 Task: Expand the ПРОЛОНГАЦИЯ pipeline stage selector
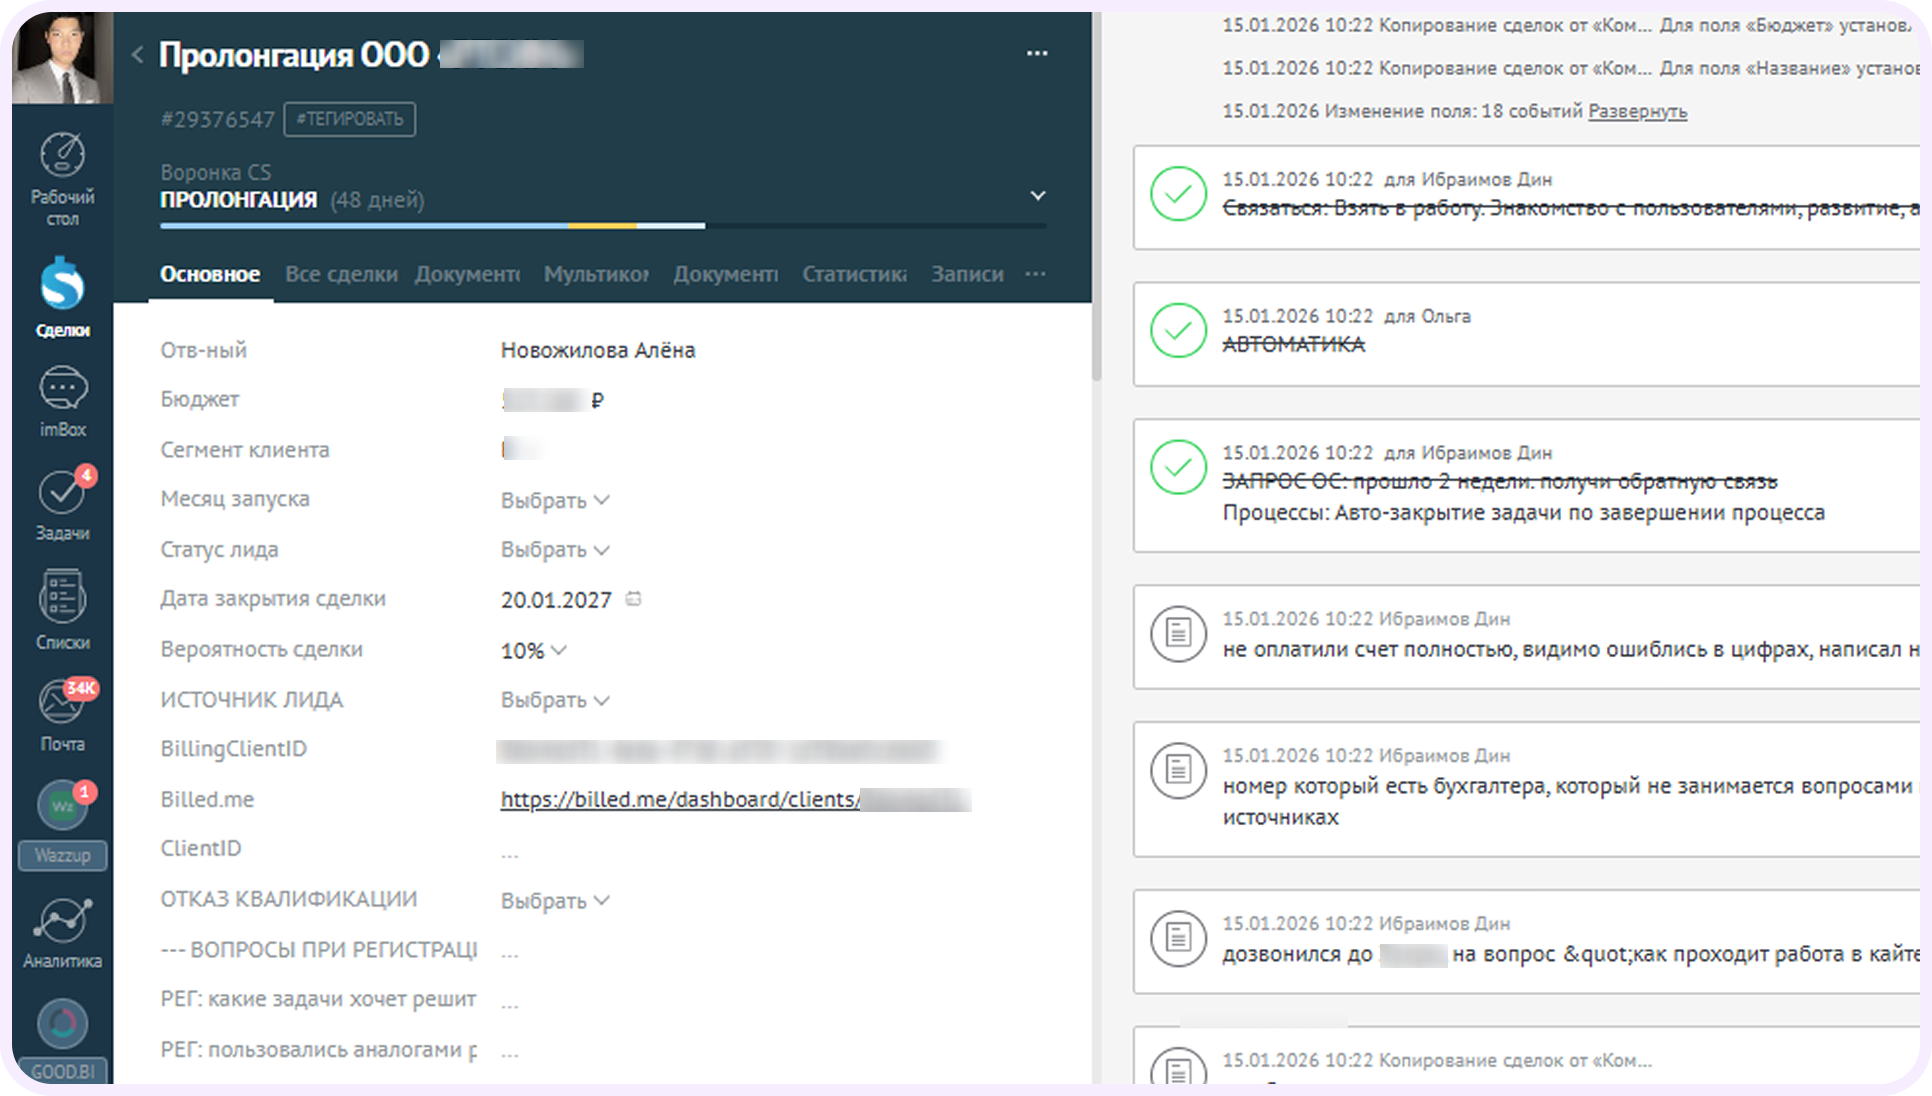[x=1038, y=196]
